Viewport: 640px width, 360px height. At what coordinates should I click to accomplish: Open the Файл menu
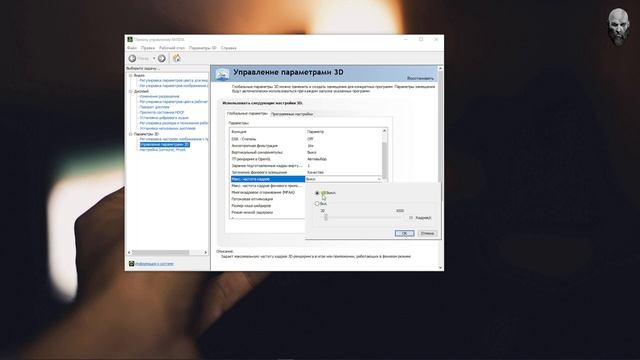[132, 48]
